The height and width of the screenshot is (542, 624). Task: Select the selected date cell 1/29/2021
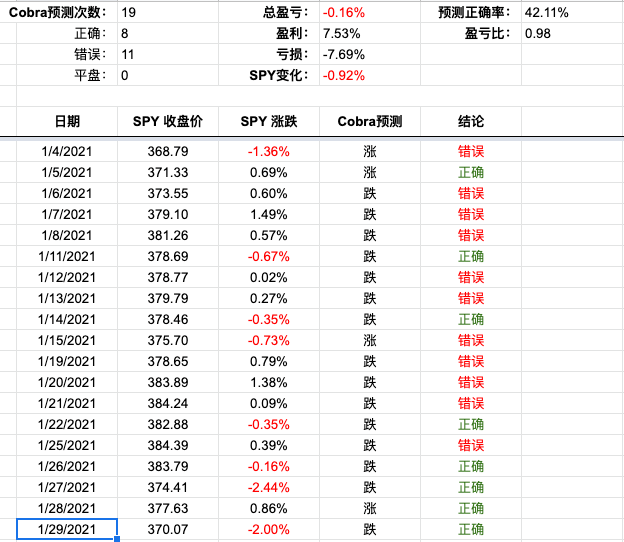(67, 529)
